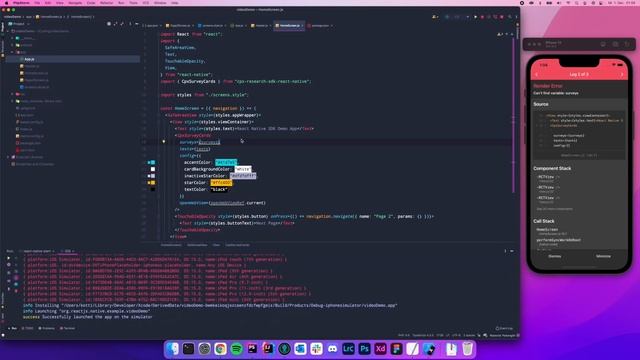Open System Preferences from the Dock
This screenshot has width=640, height=360.
[x=204, y=349]
